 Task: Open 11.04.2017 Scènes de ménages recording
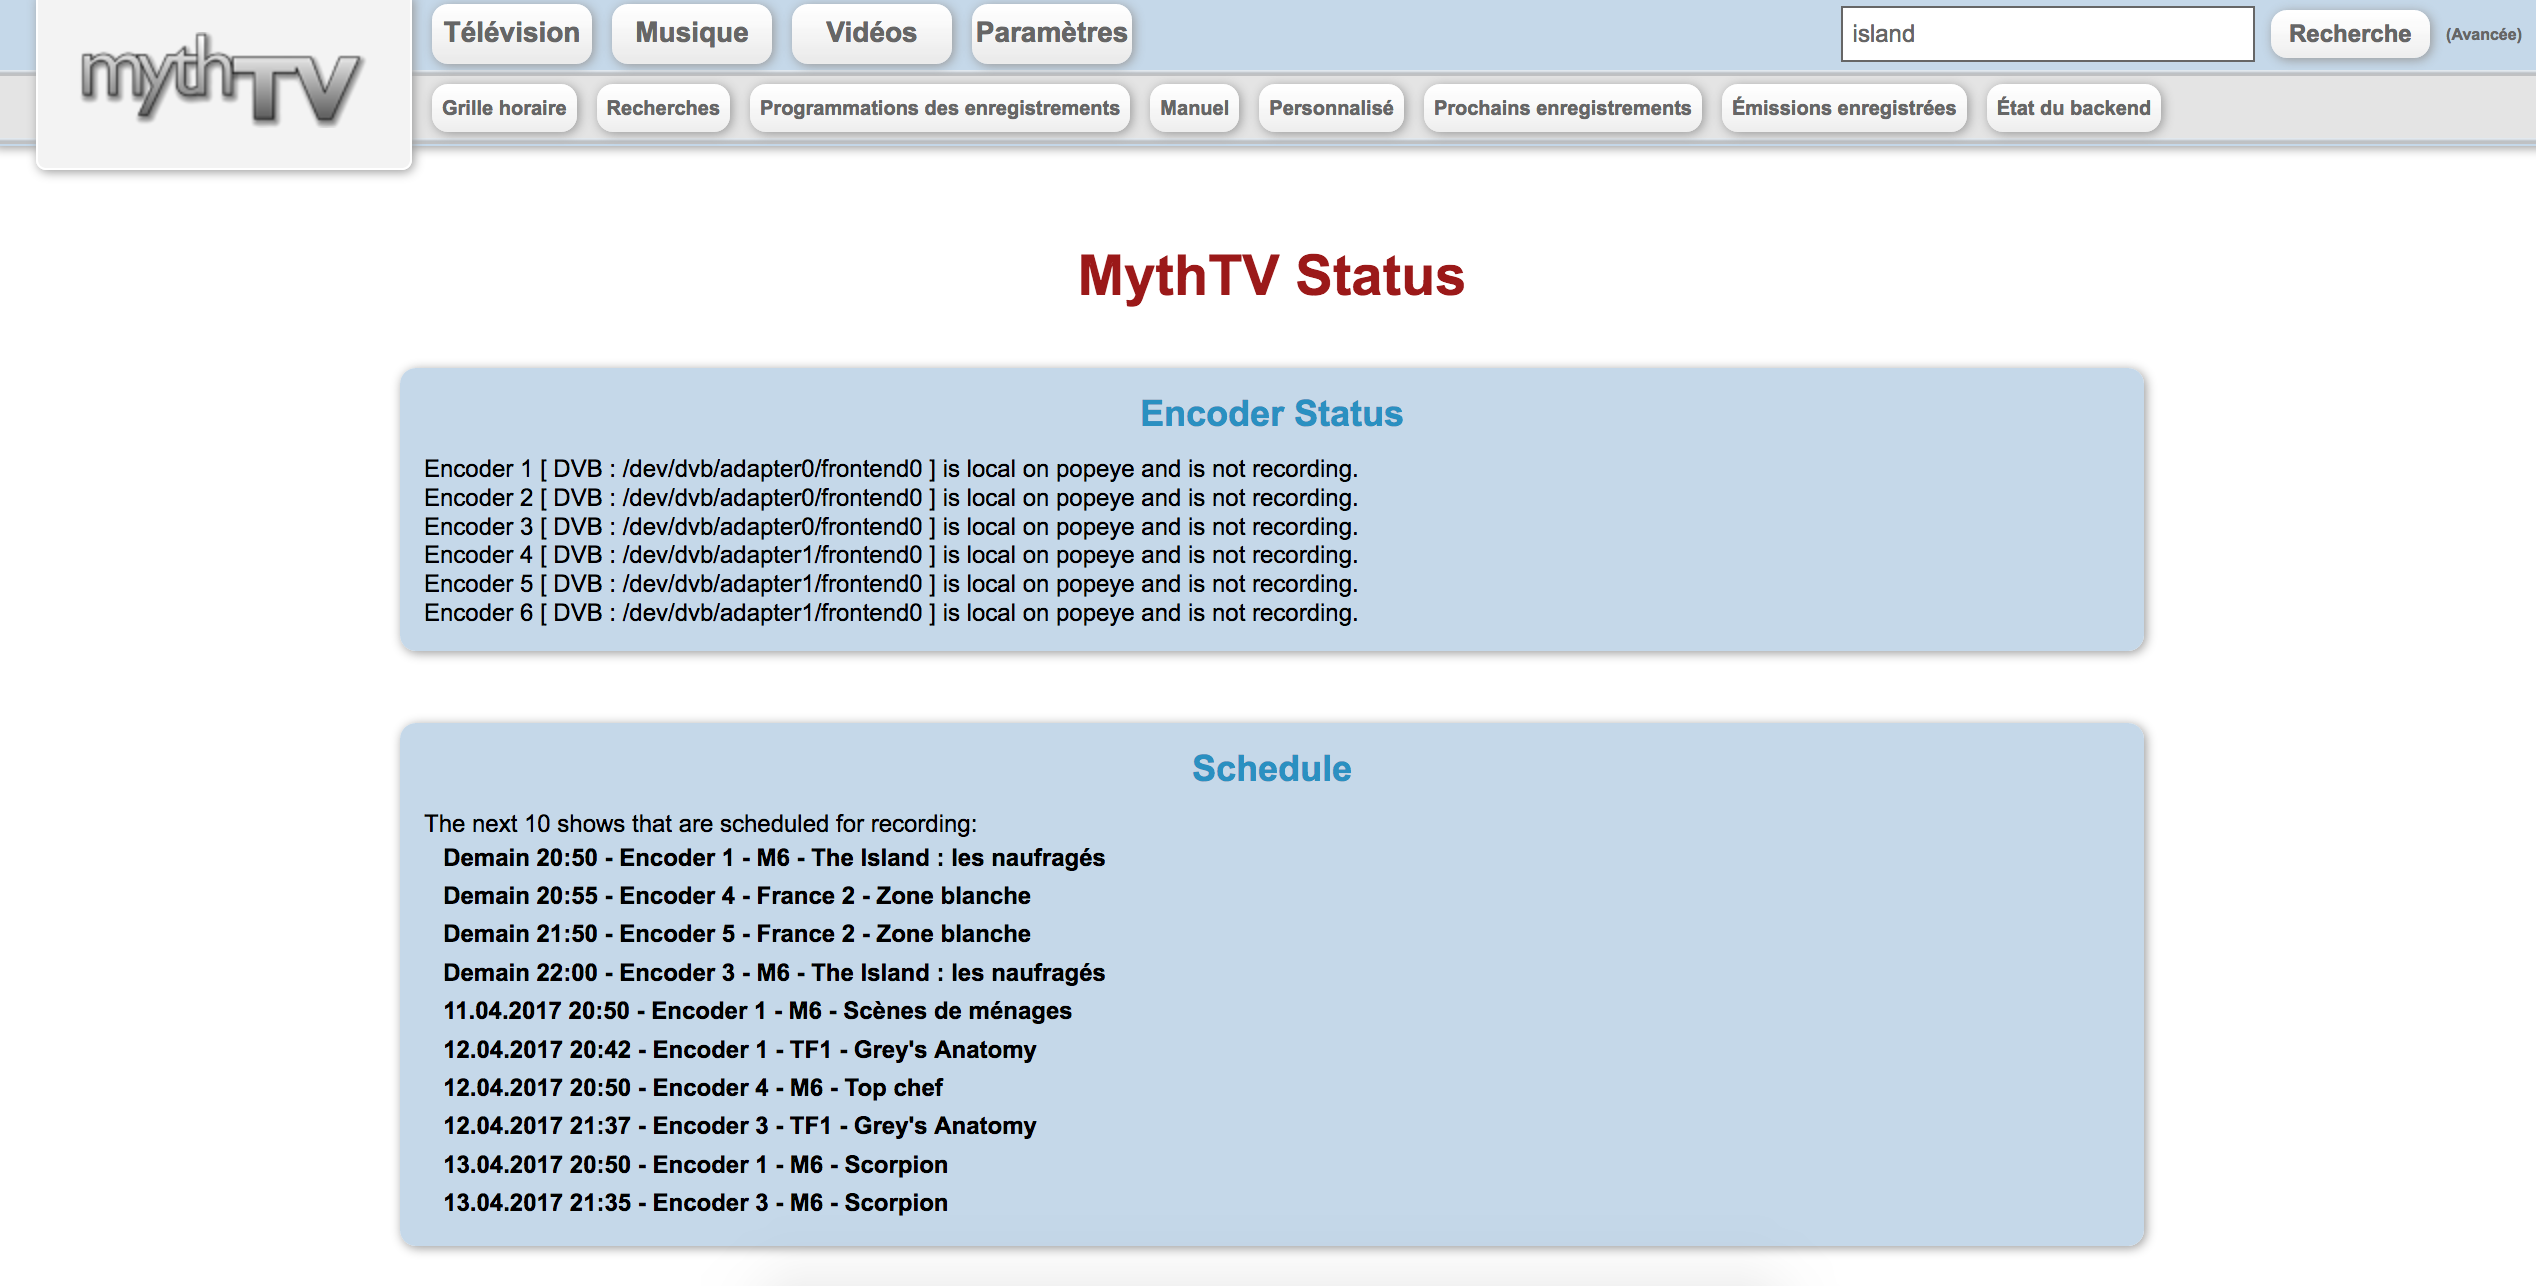pos(757,1011)
